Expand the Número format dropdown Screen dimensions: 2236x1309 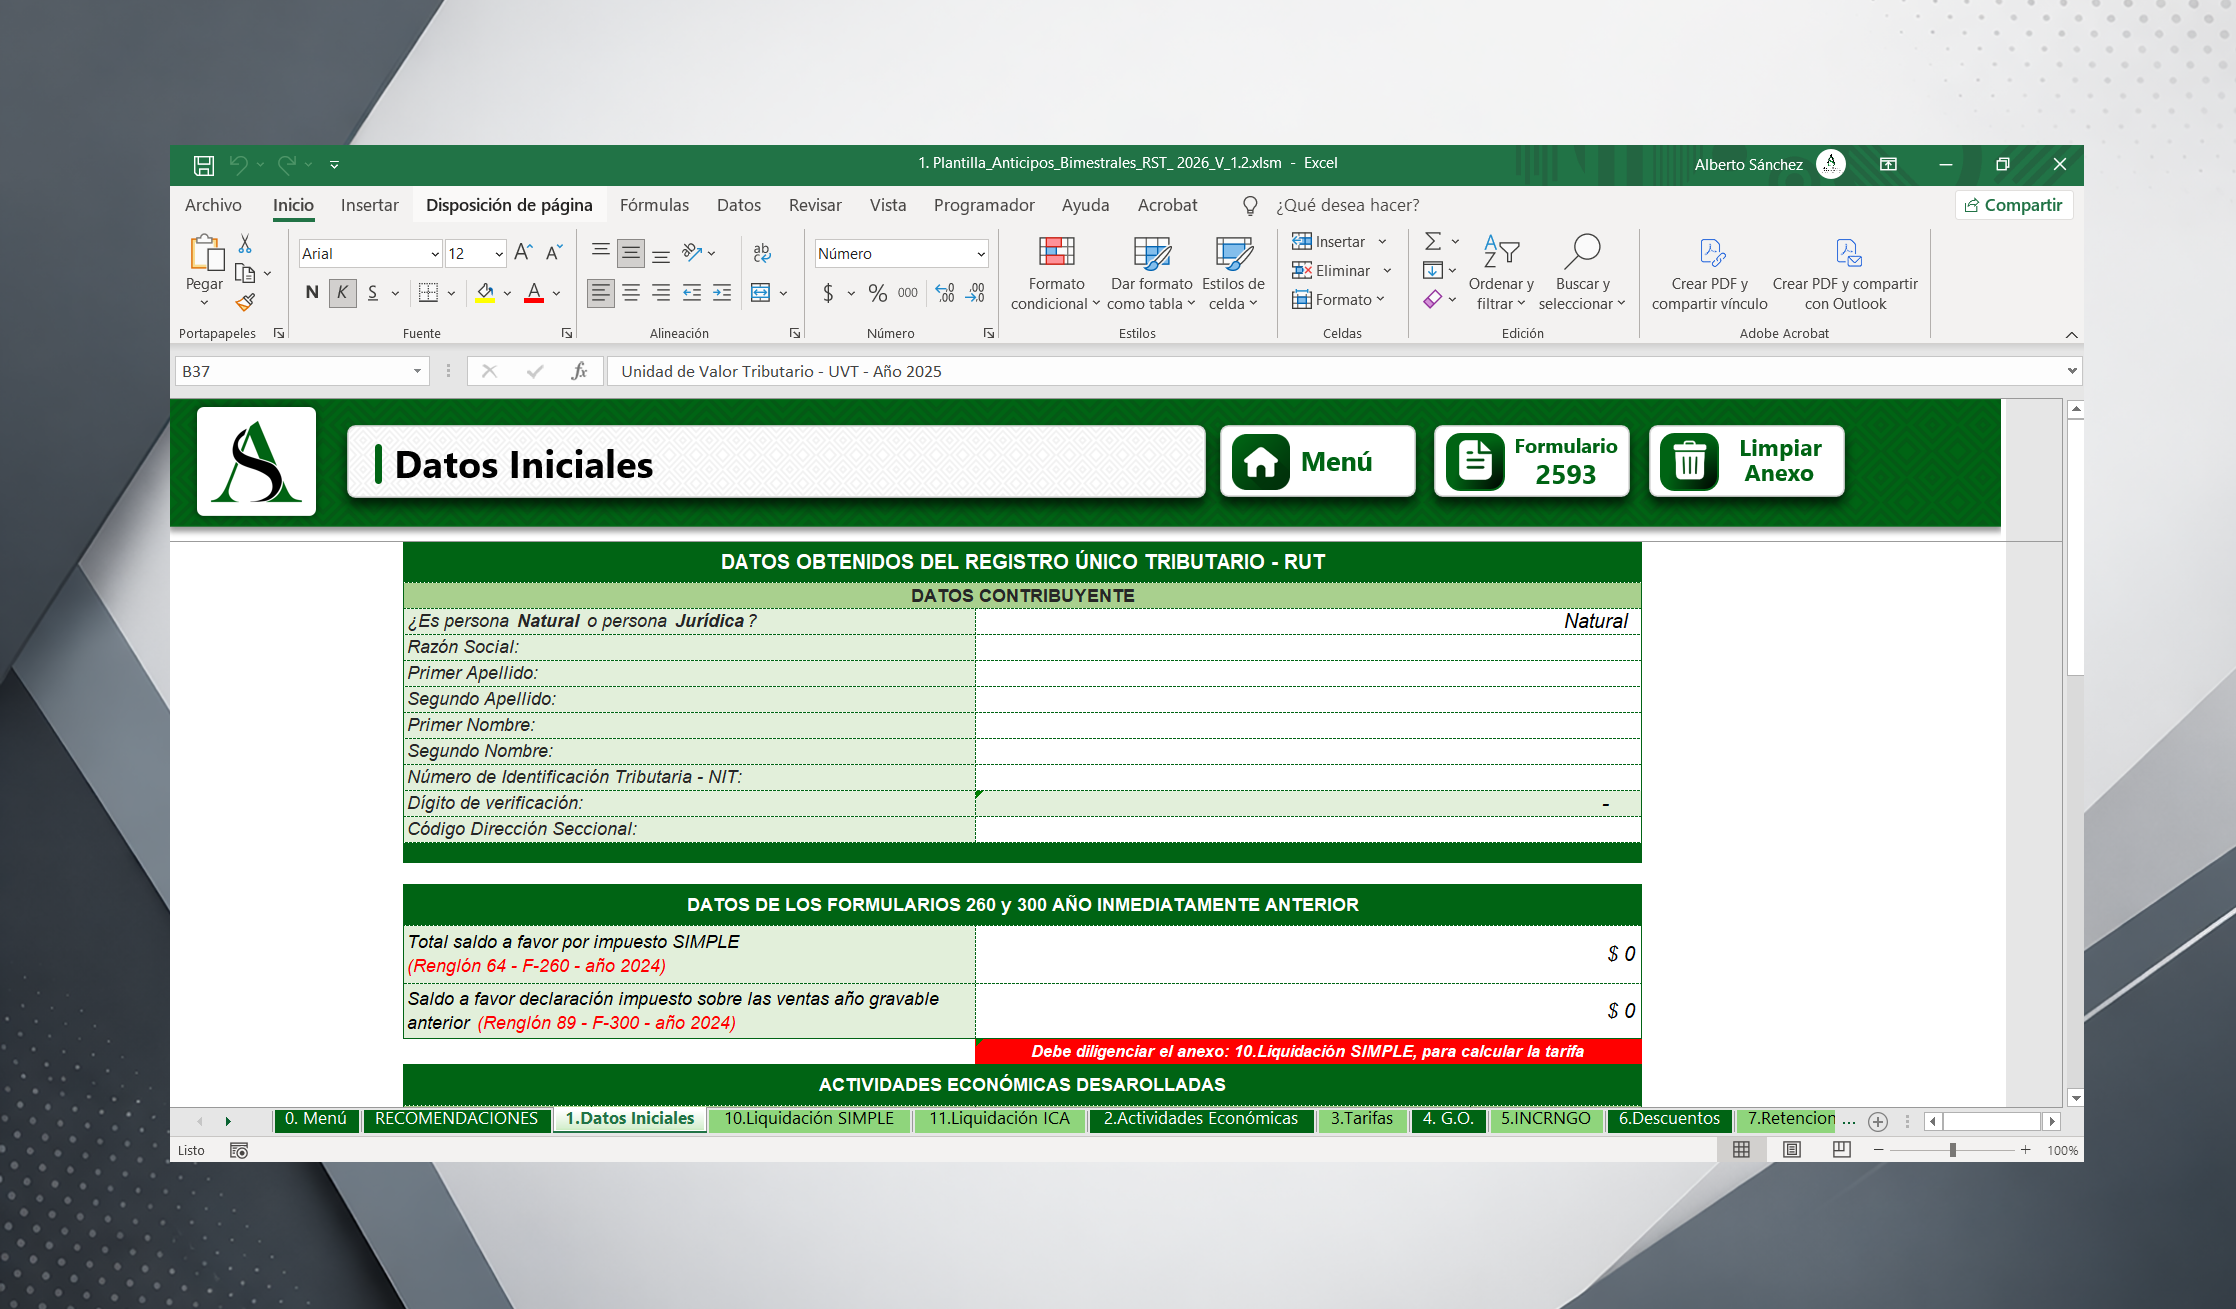(x=980, y=254)
